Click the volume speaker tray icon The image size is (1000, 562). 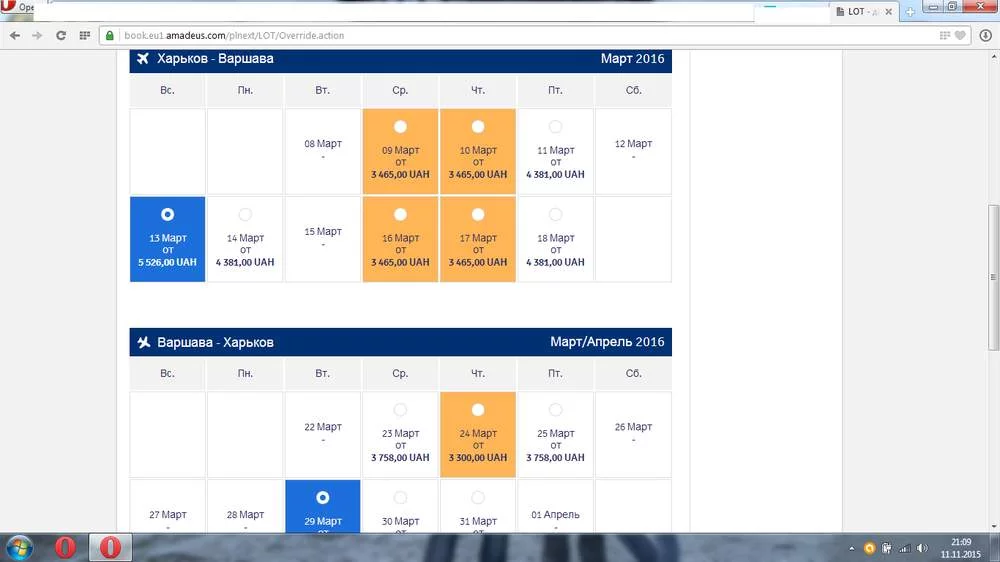pos(922,548)
